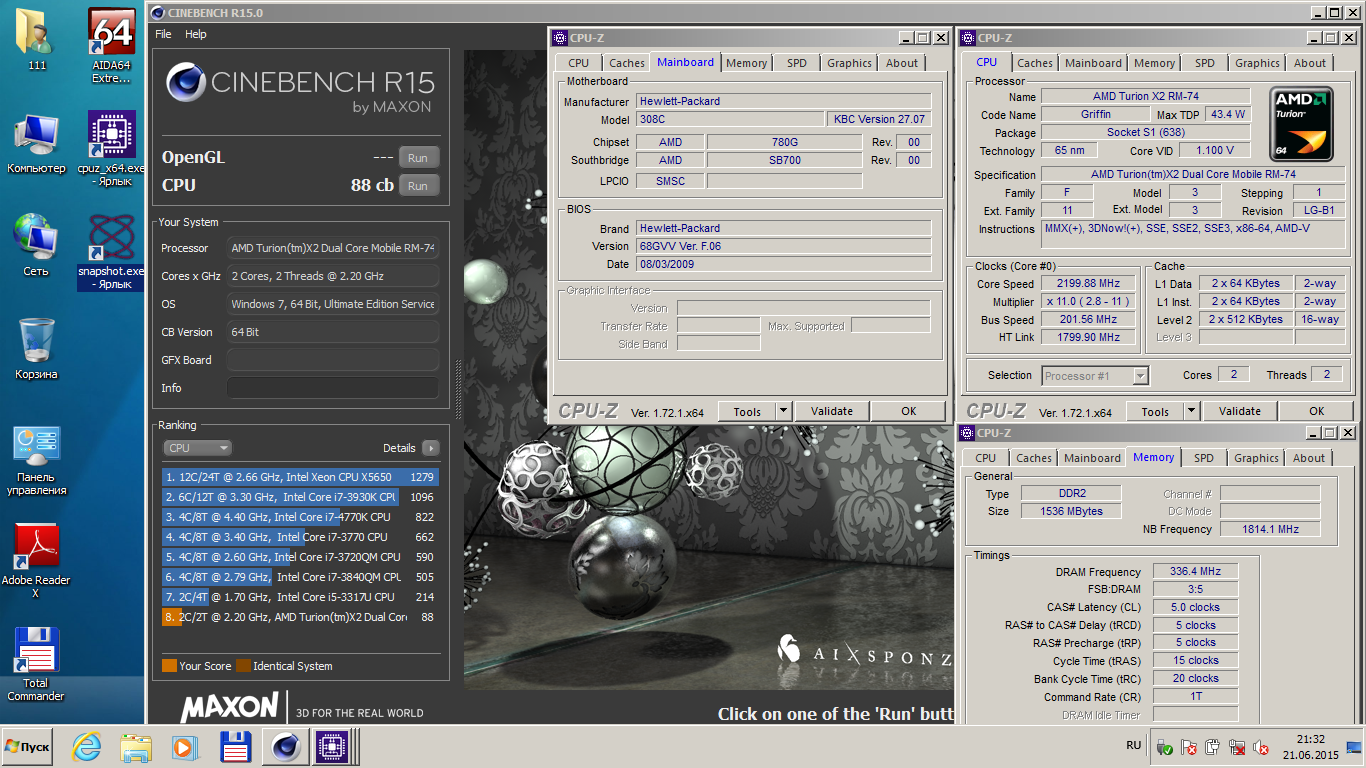This screenshot has height=768, width=1366.
Task: Click the RU language indicator in the tray
Action: pos(1133,746)
